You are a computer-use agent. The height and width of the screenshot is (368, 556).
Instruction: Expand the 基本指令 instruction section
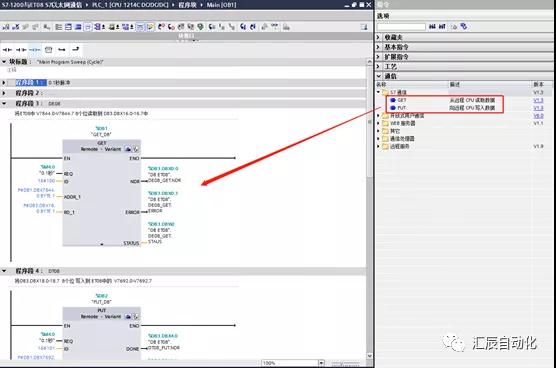pyautogui.click(x=378, y=47)
